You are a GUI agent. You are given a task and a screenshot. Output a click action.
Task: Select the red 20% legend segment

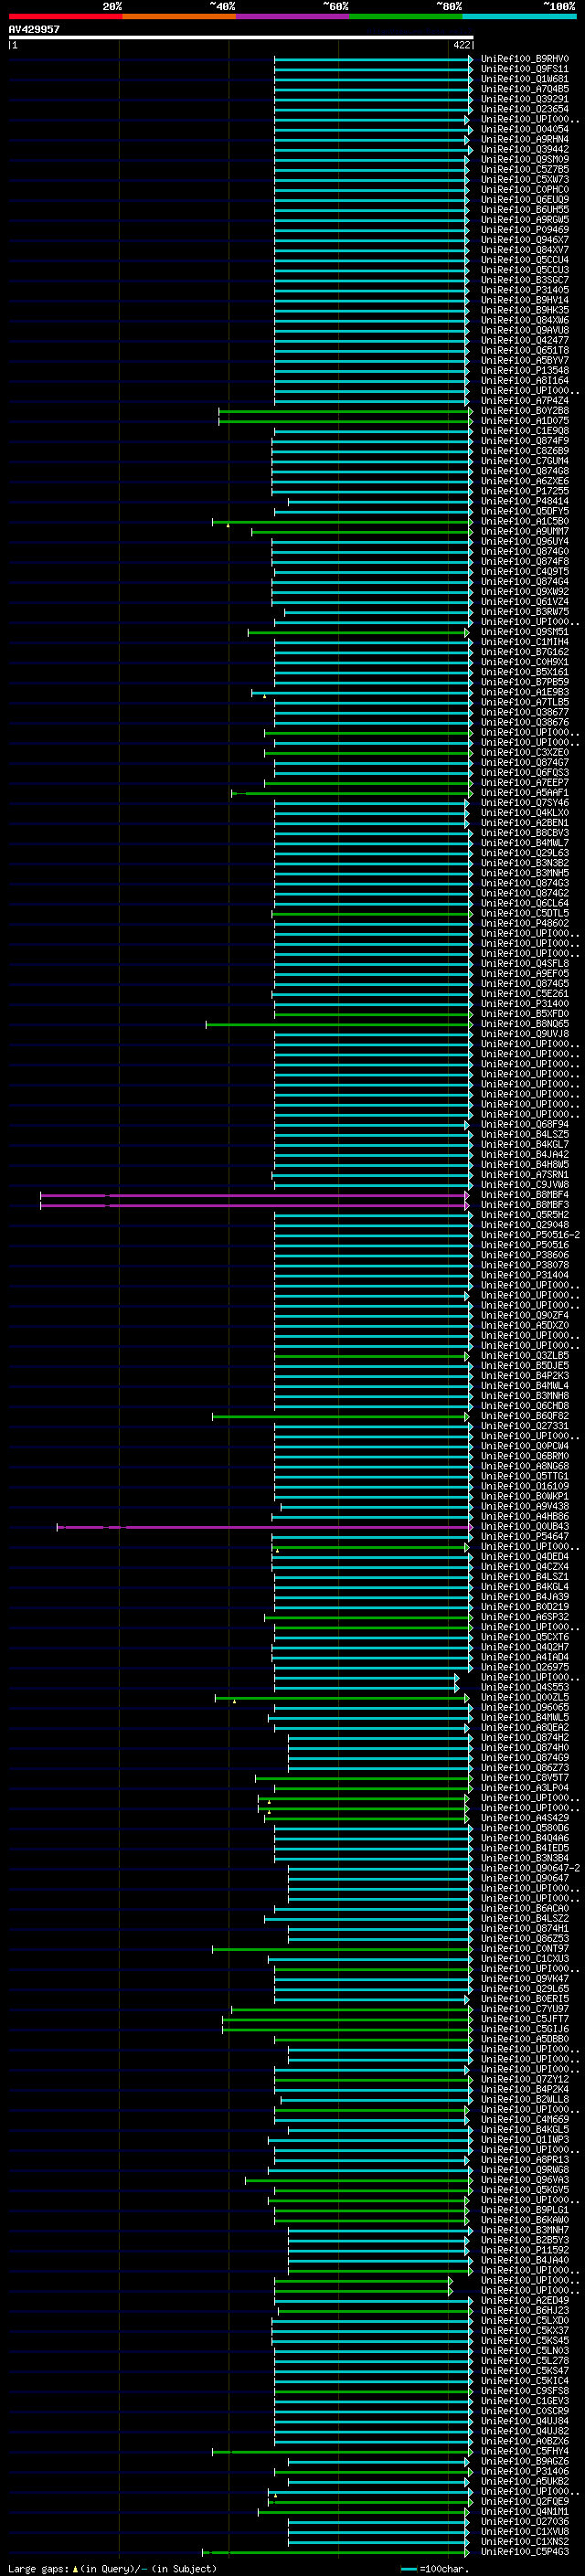click(65, 16)
